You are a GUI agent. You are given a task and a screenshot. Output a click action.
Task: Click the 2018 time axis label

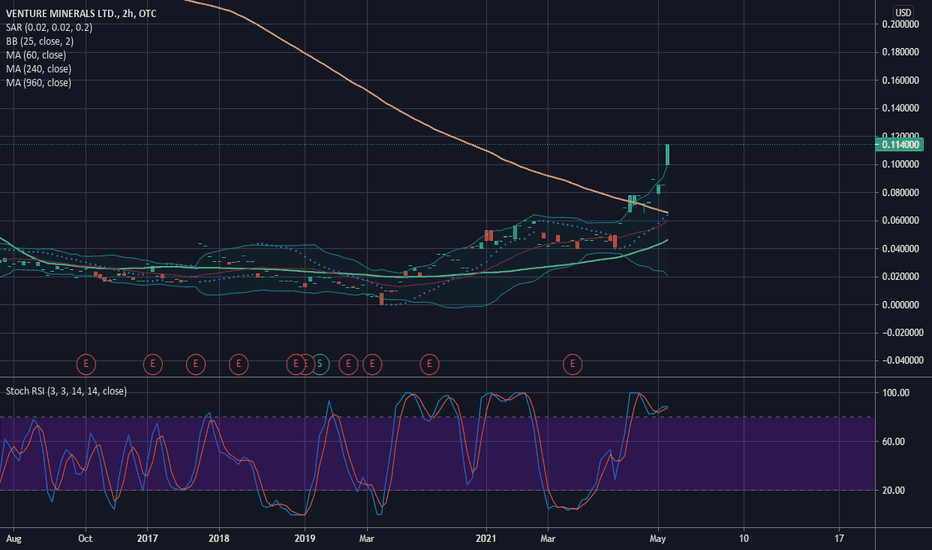[x=219, y=538]
